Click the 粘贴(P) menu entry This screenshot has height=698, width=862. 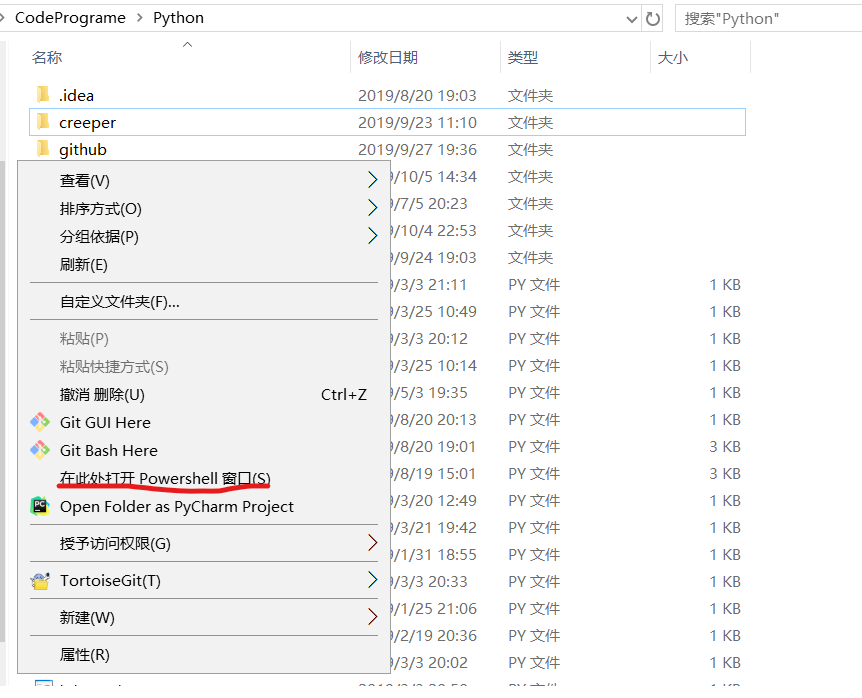click(x=203, y=338)
